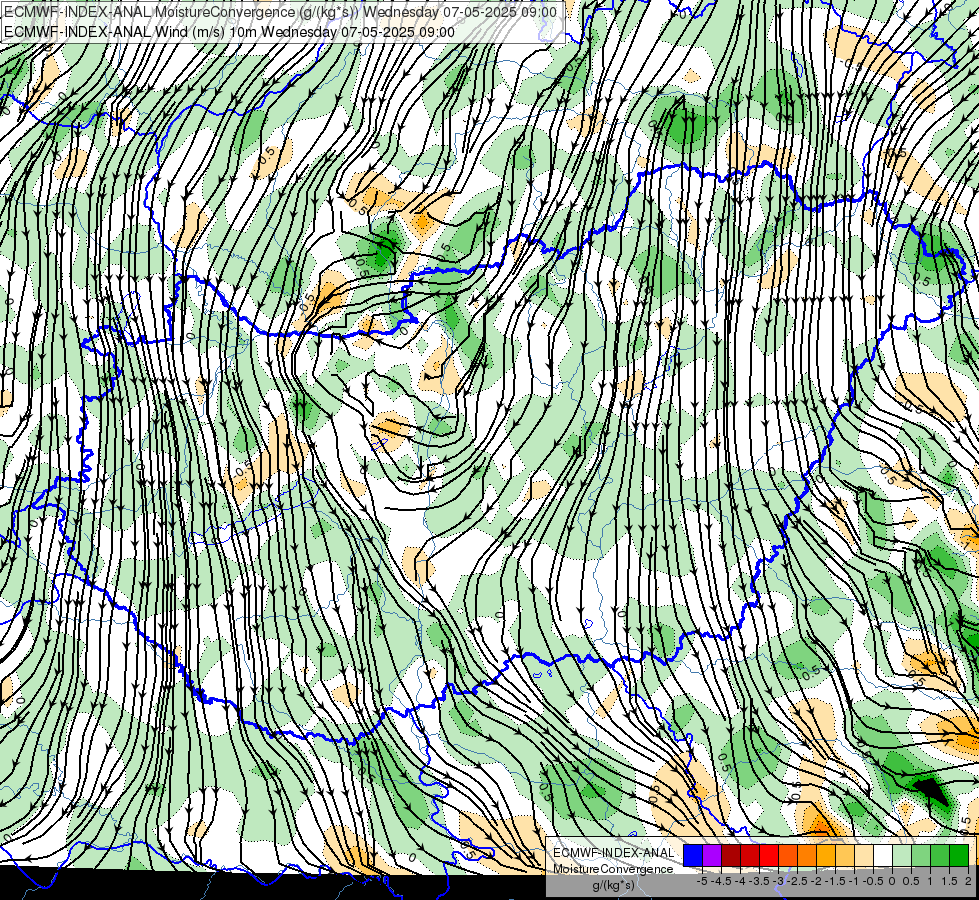Click the -5 value on legend scale

pos(702,881)
